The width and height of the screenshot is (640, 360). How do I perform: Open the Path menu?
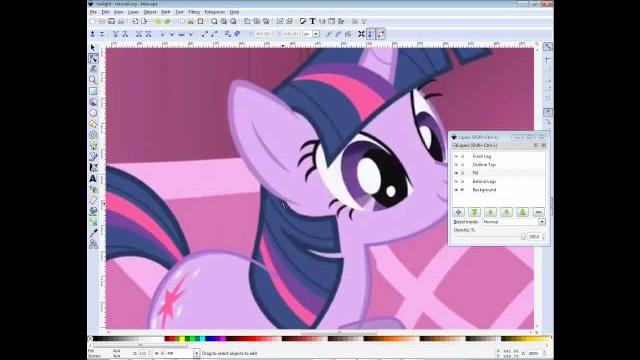pyautogui.click(x=165, y=12)
